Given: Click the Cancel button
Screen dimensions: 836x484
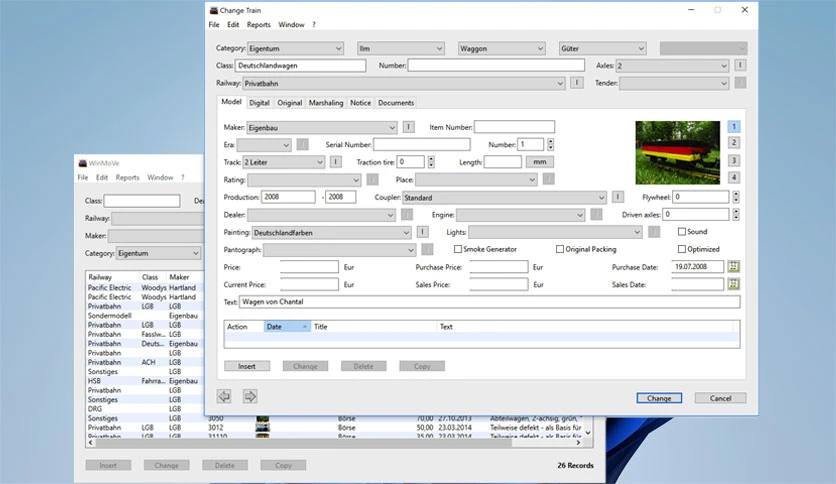Looking at the screenshot, I should coord(720,398).
